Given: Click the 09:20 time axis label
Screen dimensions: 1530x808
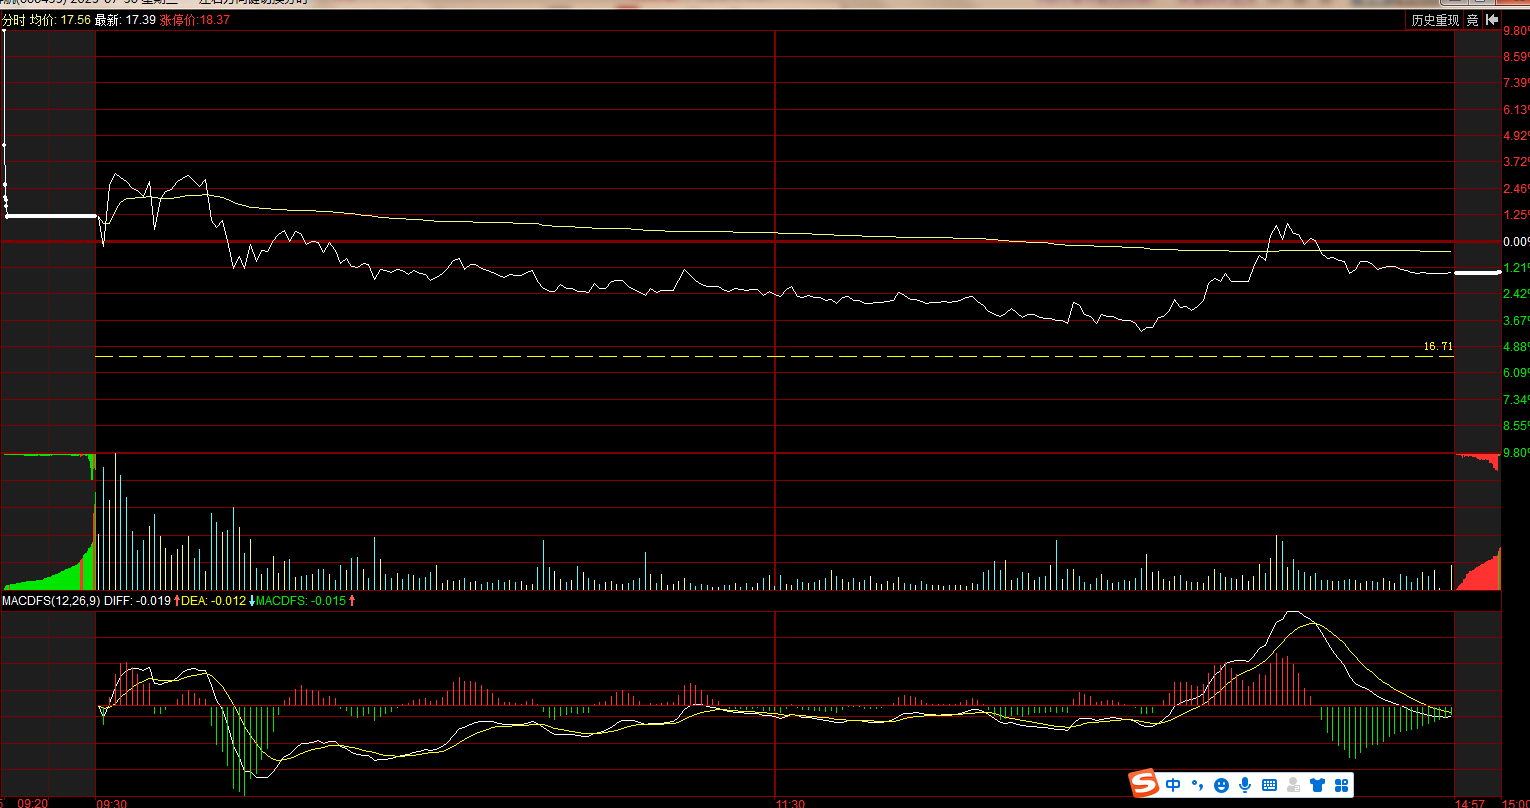Looking at the screenshot, I should point(34,802).
